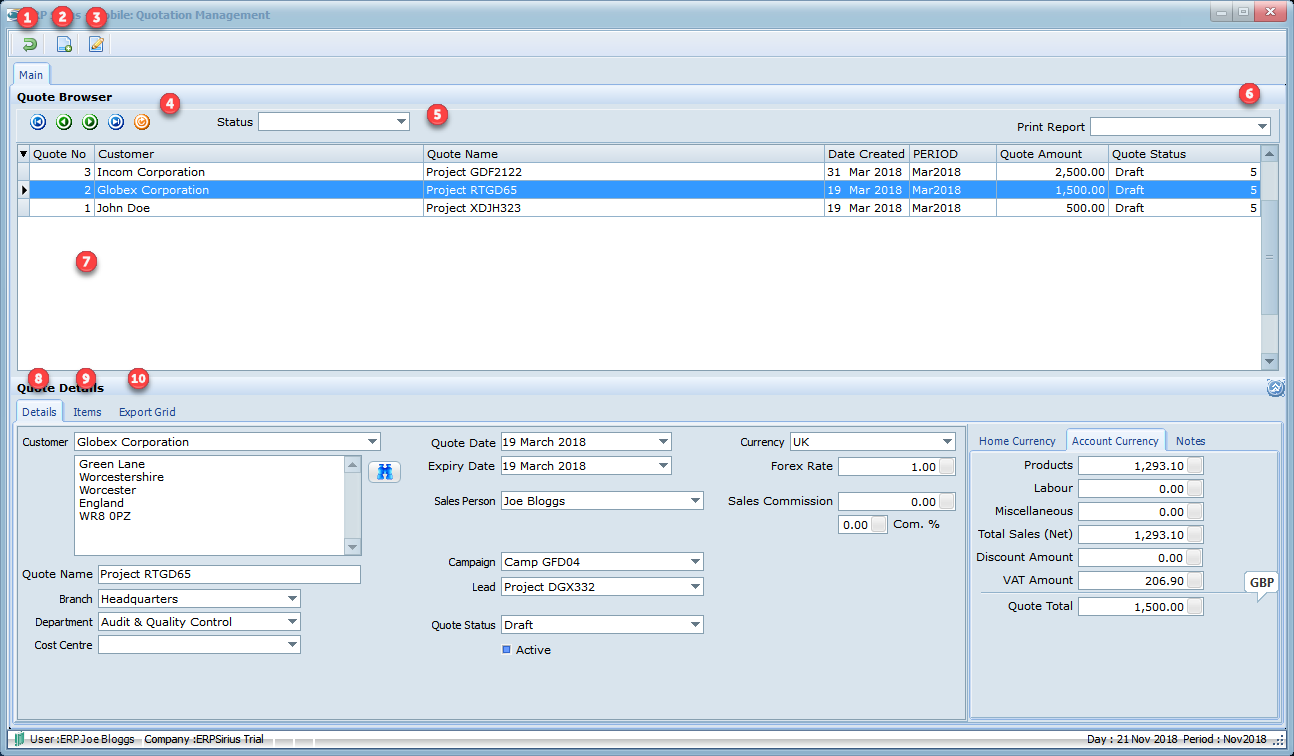Open the Currency dropdown
The width and height of the screenshot is (1294, 756).
947,441
